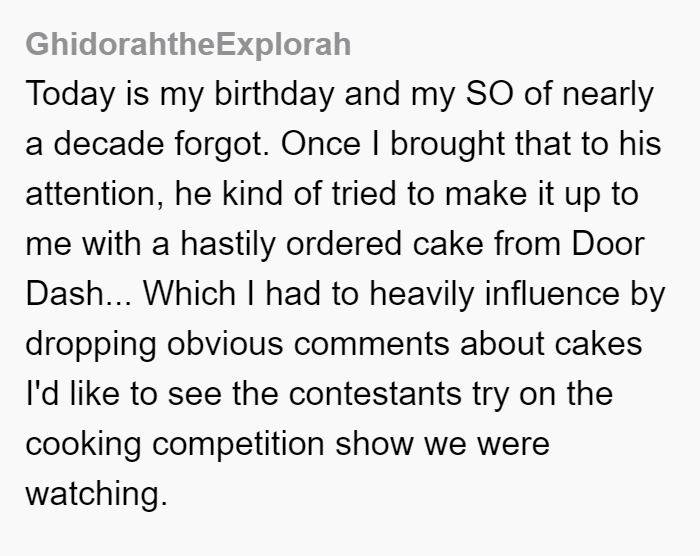Click the word "Door" ending the fourth line
The image size is (700, 556).
[x=608, y=244]
